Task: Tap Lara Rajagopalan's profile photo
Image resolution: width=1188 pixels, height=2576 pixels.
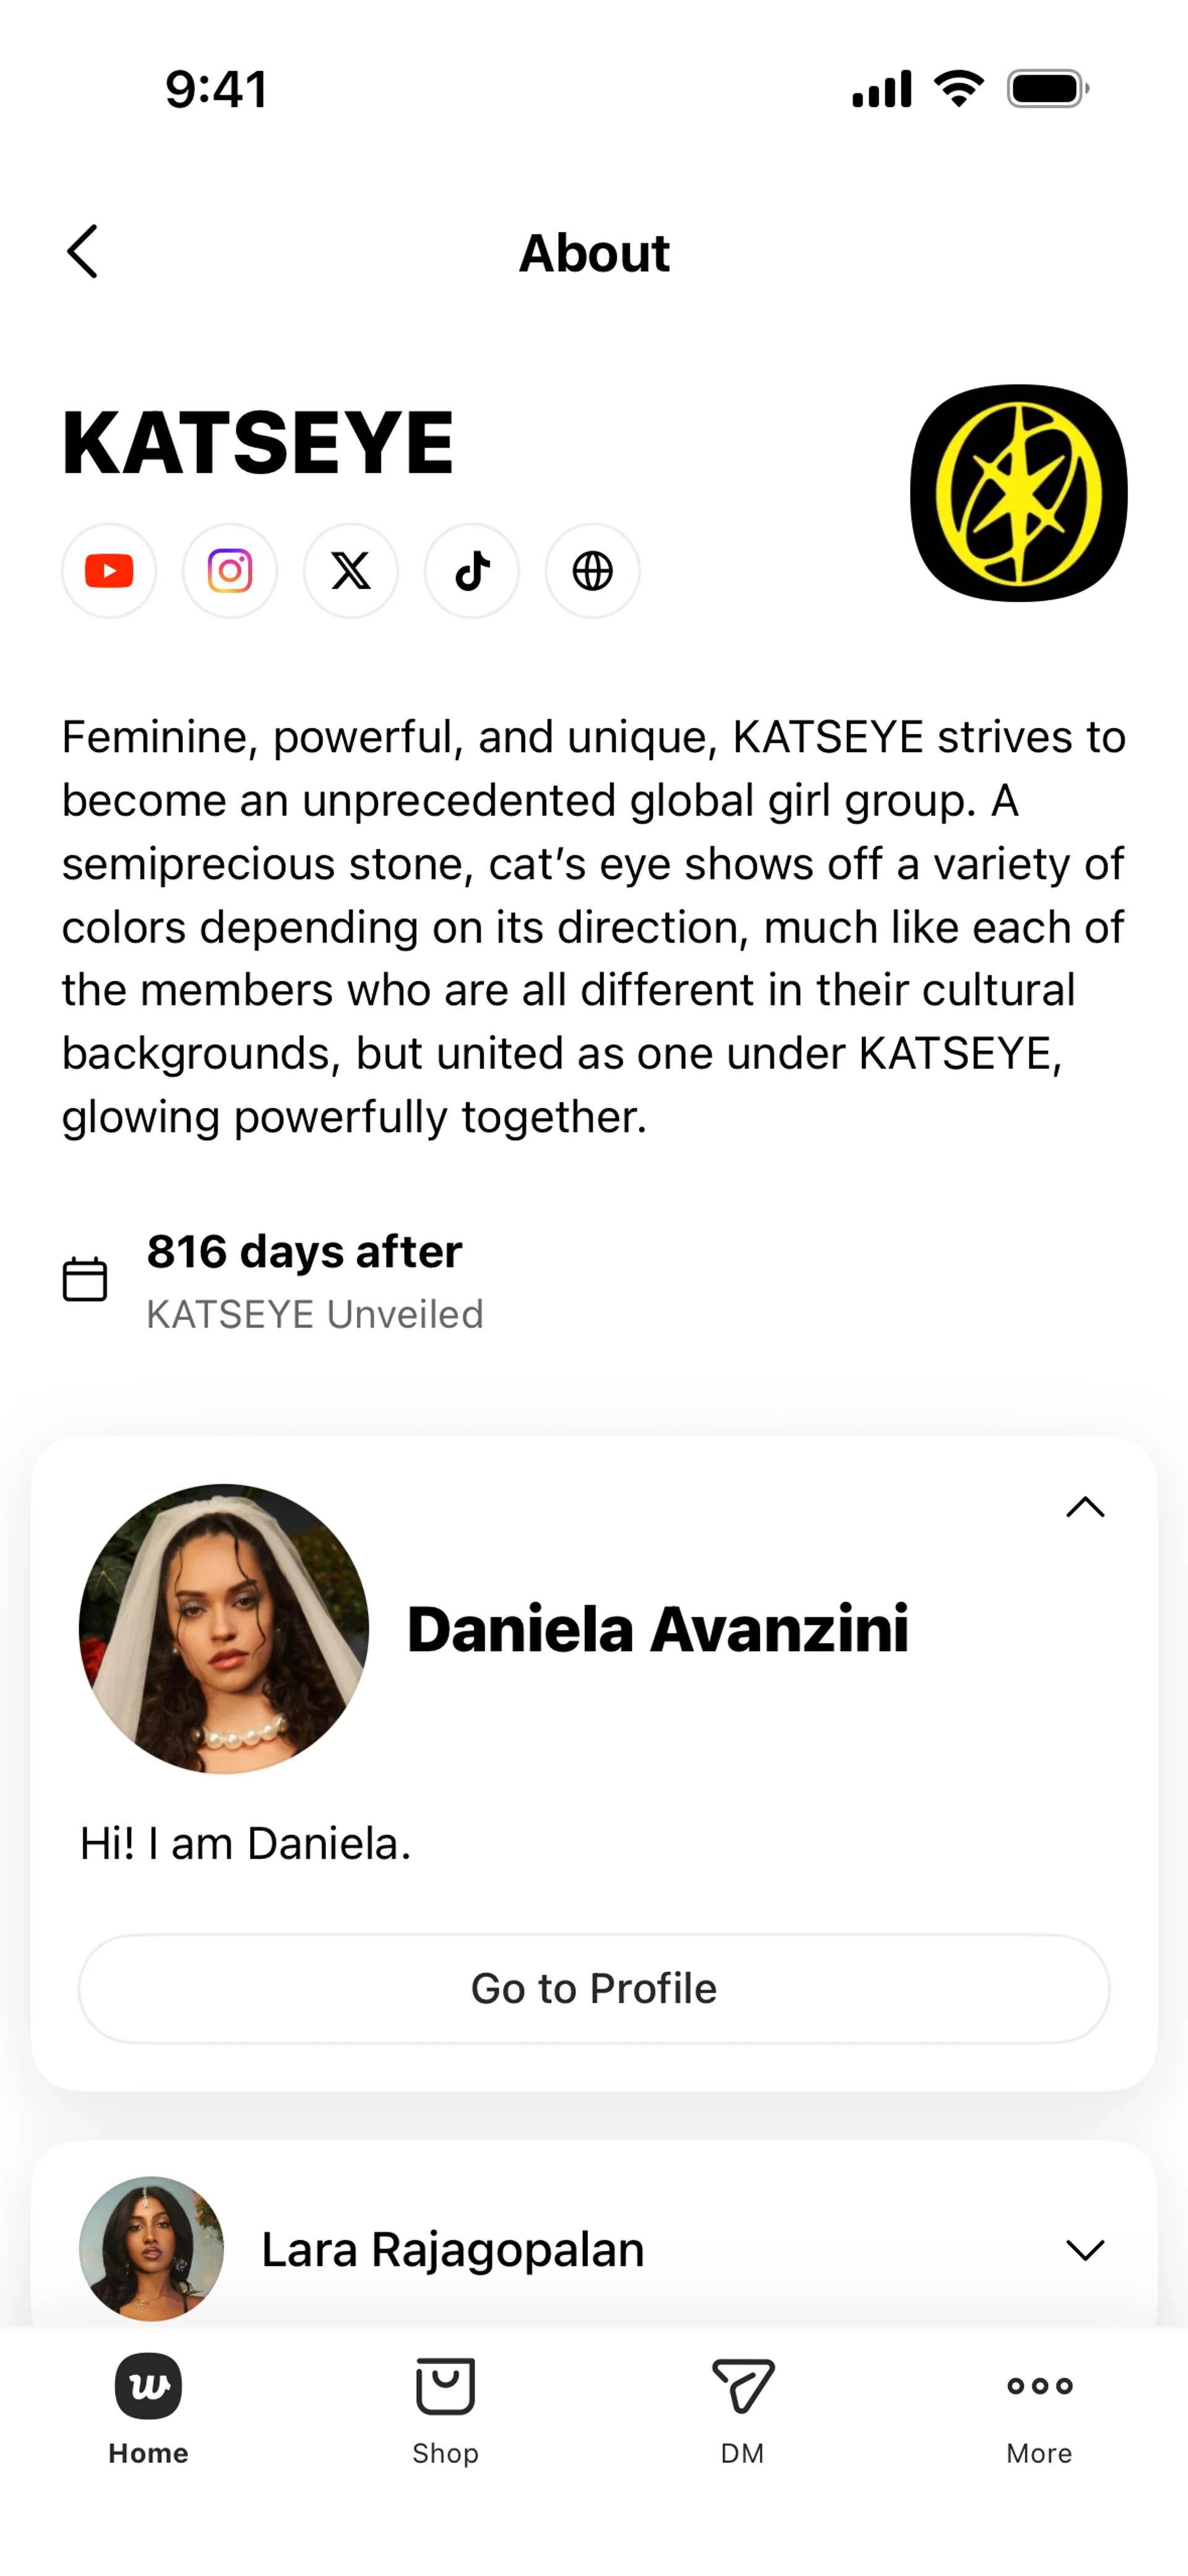Action: click(x=151, y=2248)
